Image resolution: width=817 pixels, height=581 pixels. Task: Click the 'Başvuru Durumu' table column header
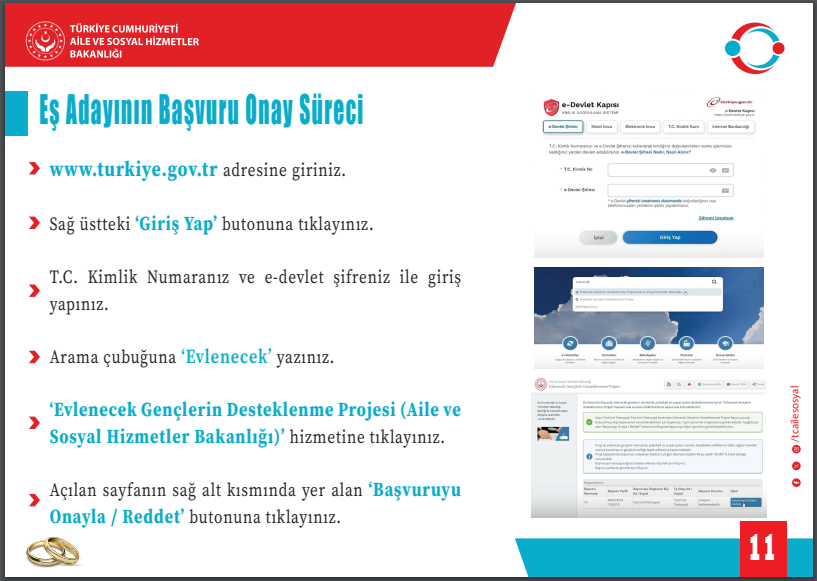click(711, 491)
